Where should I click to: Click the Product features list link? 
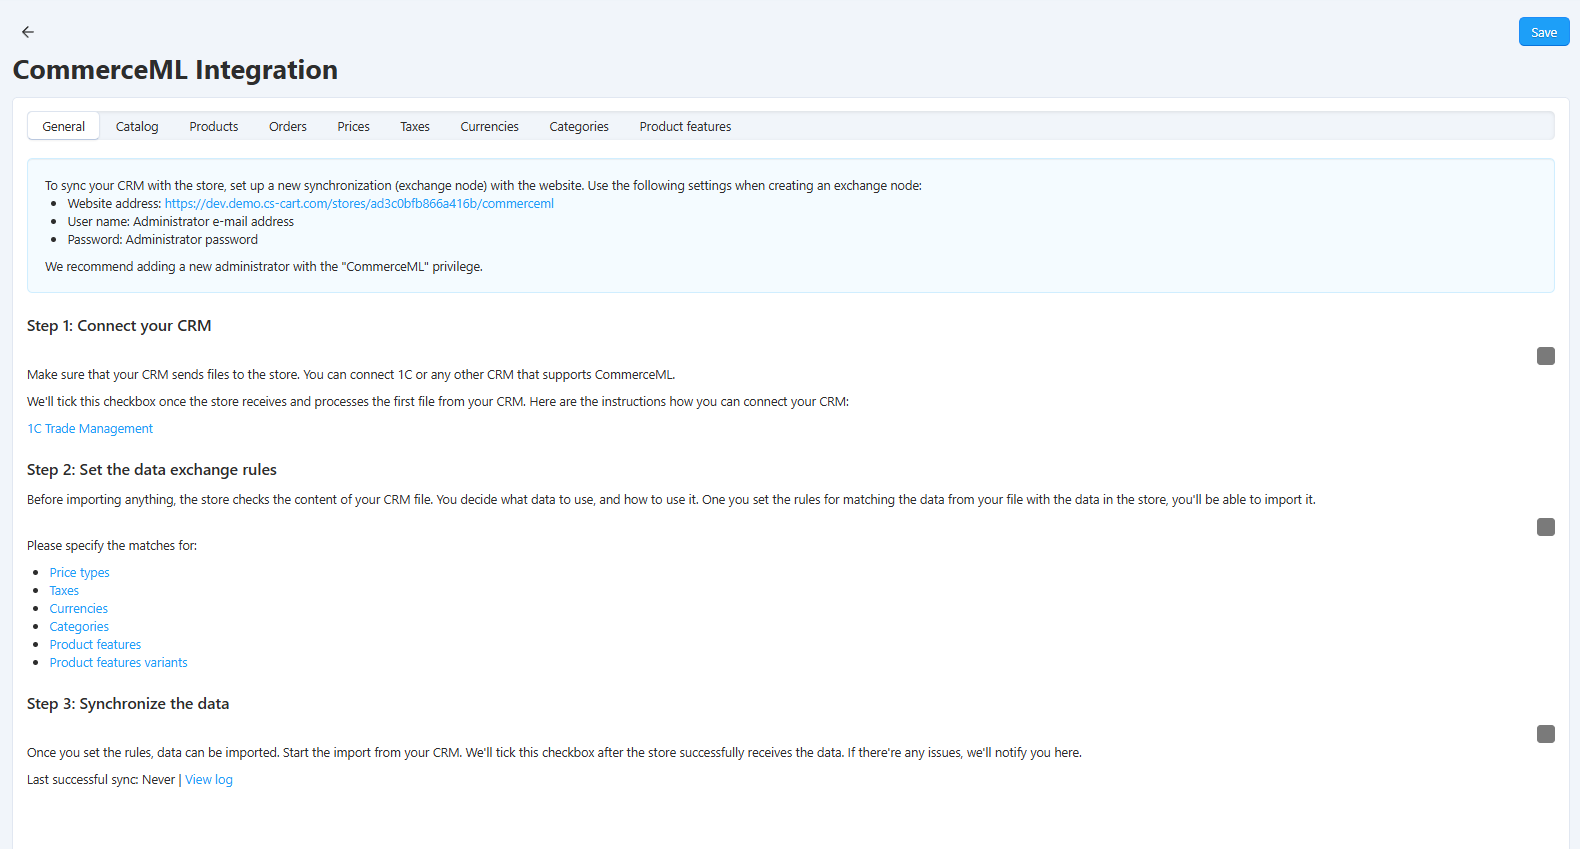pyautogui.click(x=95, y=645)
